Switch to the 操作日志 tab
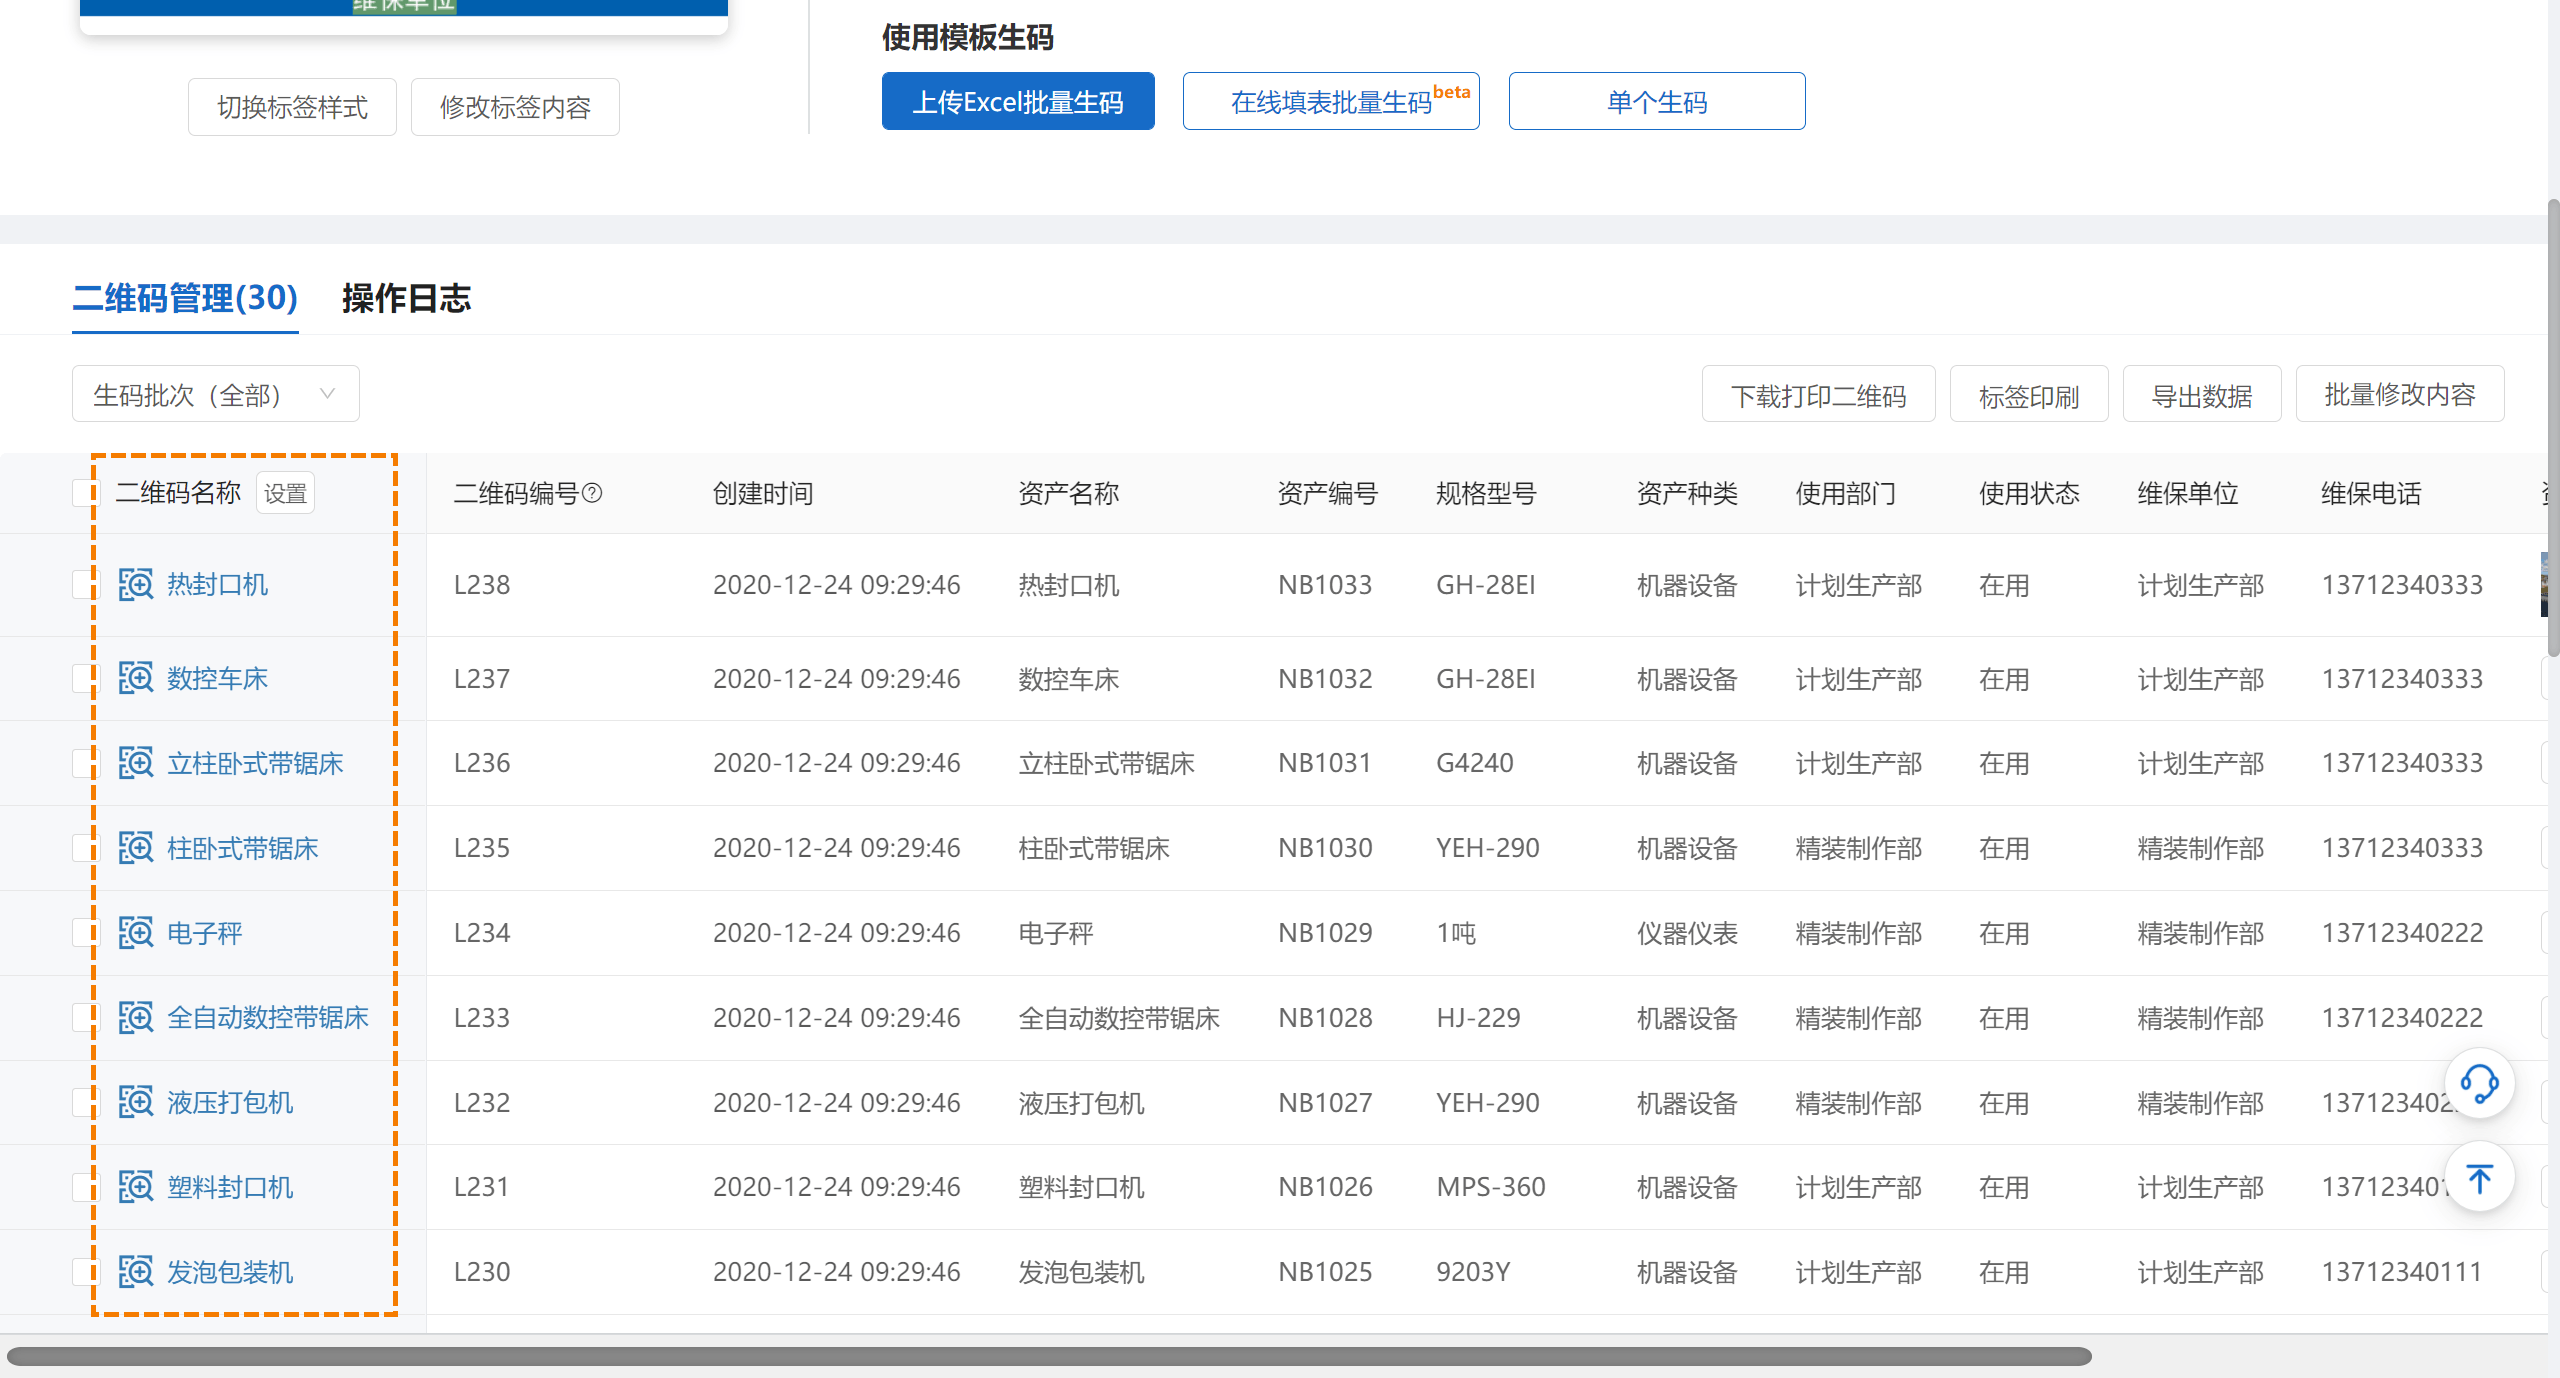2560x1378 pixels. pyautogui.click(x=406, y=298)
